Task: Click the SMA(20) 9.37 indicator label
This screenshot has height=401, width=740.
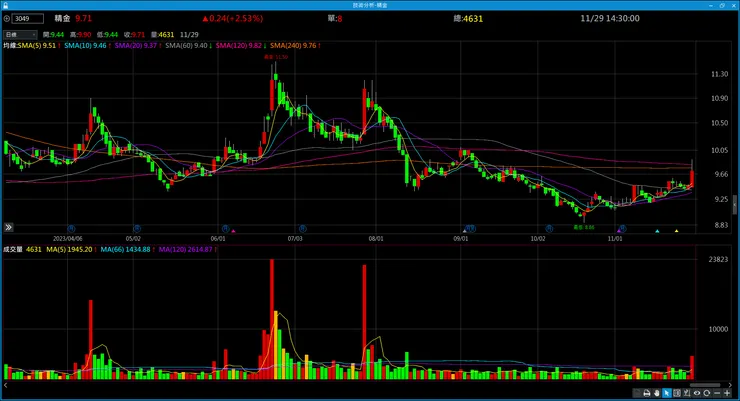Action: (x=138, y=46)
